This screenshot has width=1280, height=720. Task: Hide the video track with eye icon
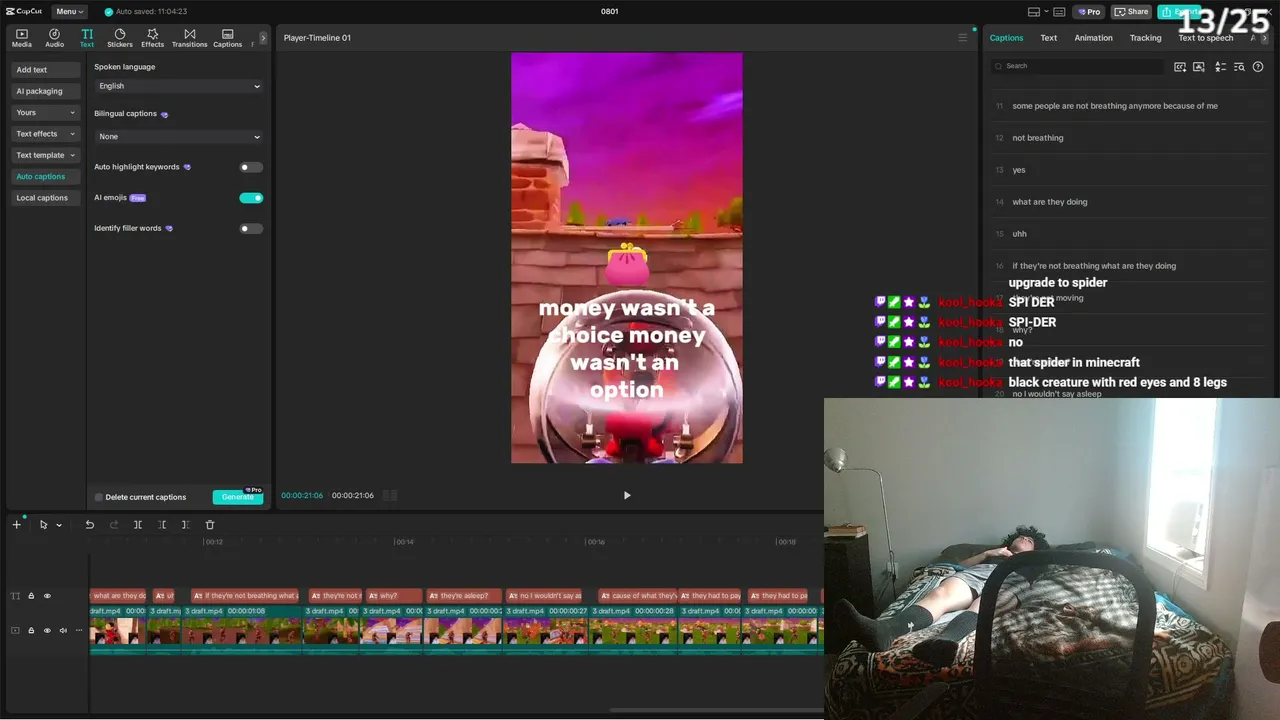click(x=47, y=630)
